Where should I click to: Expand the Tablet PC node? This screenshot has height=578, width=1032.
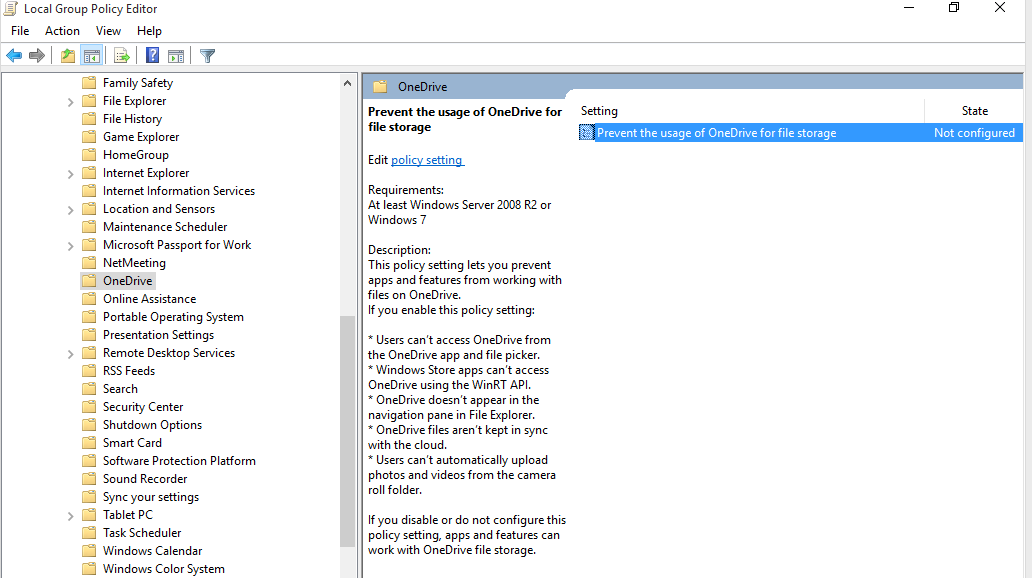point(70,516)
